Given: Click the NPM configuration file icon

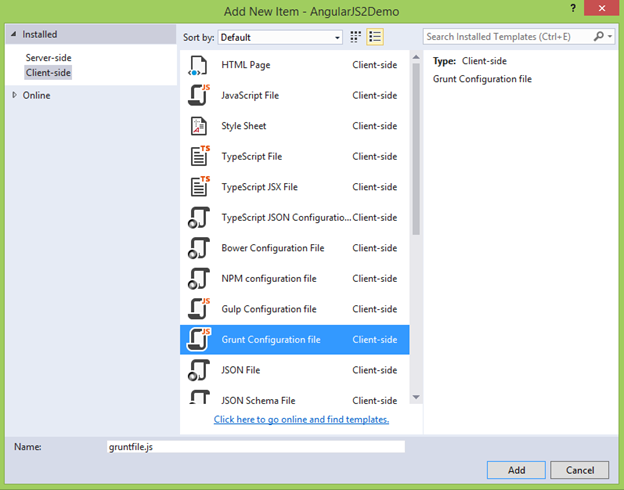Looking at the screenshot, I should point(199,279).
